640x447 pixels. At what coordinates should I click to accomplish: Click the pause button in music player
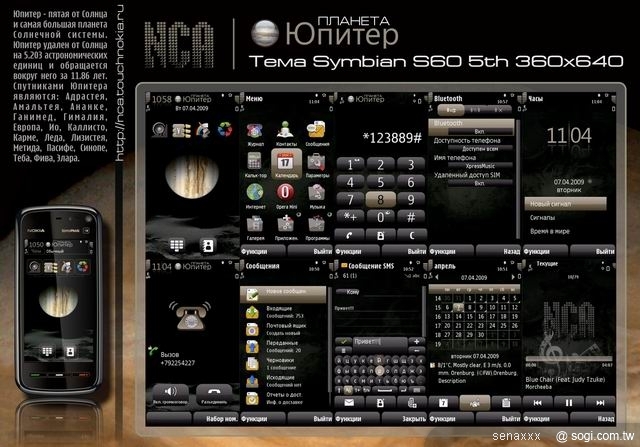click(x=567, y=402)
